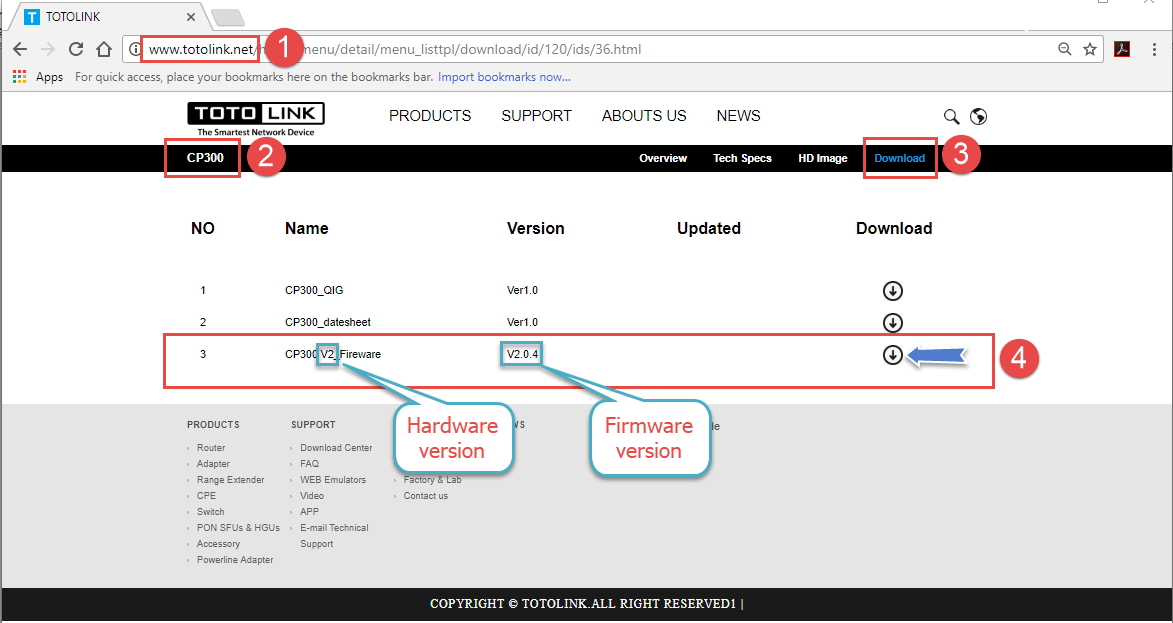Click Ver1.0 in the CP300_QIG row
1173x623 pixels.
tap(522, 290)
